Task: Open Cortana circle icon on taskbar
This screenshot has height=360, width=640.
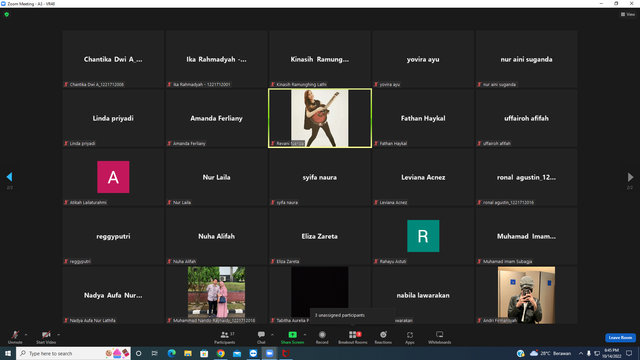Action: click(139, 353)
